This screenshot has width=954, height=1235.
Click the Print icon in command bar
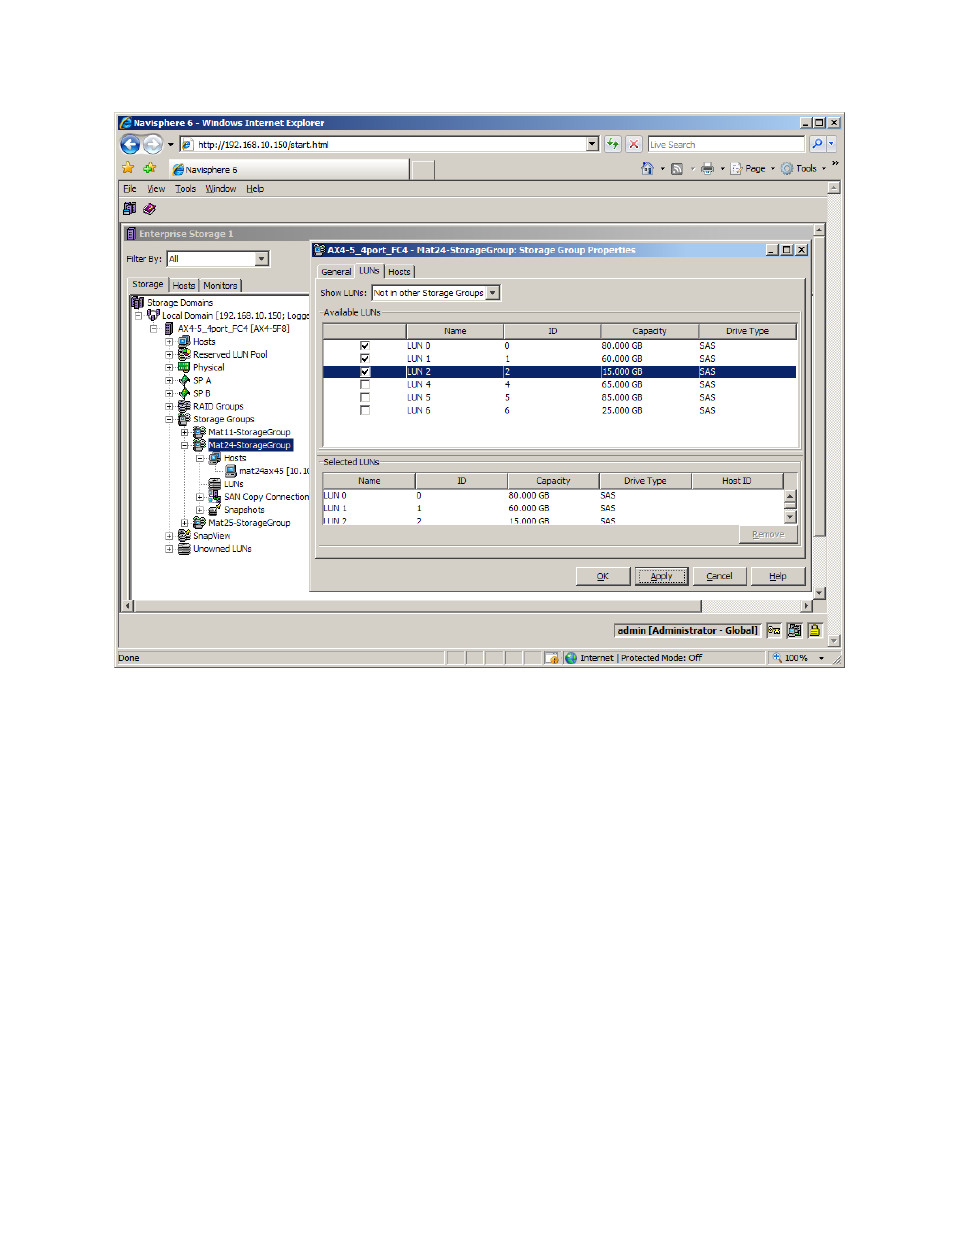tap(708, 169)
